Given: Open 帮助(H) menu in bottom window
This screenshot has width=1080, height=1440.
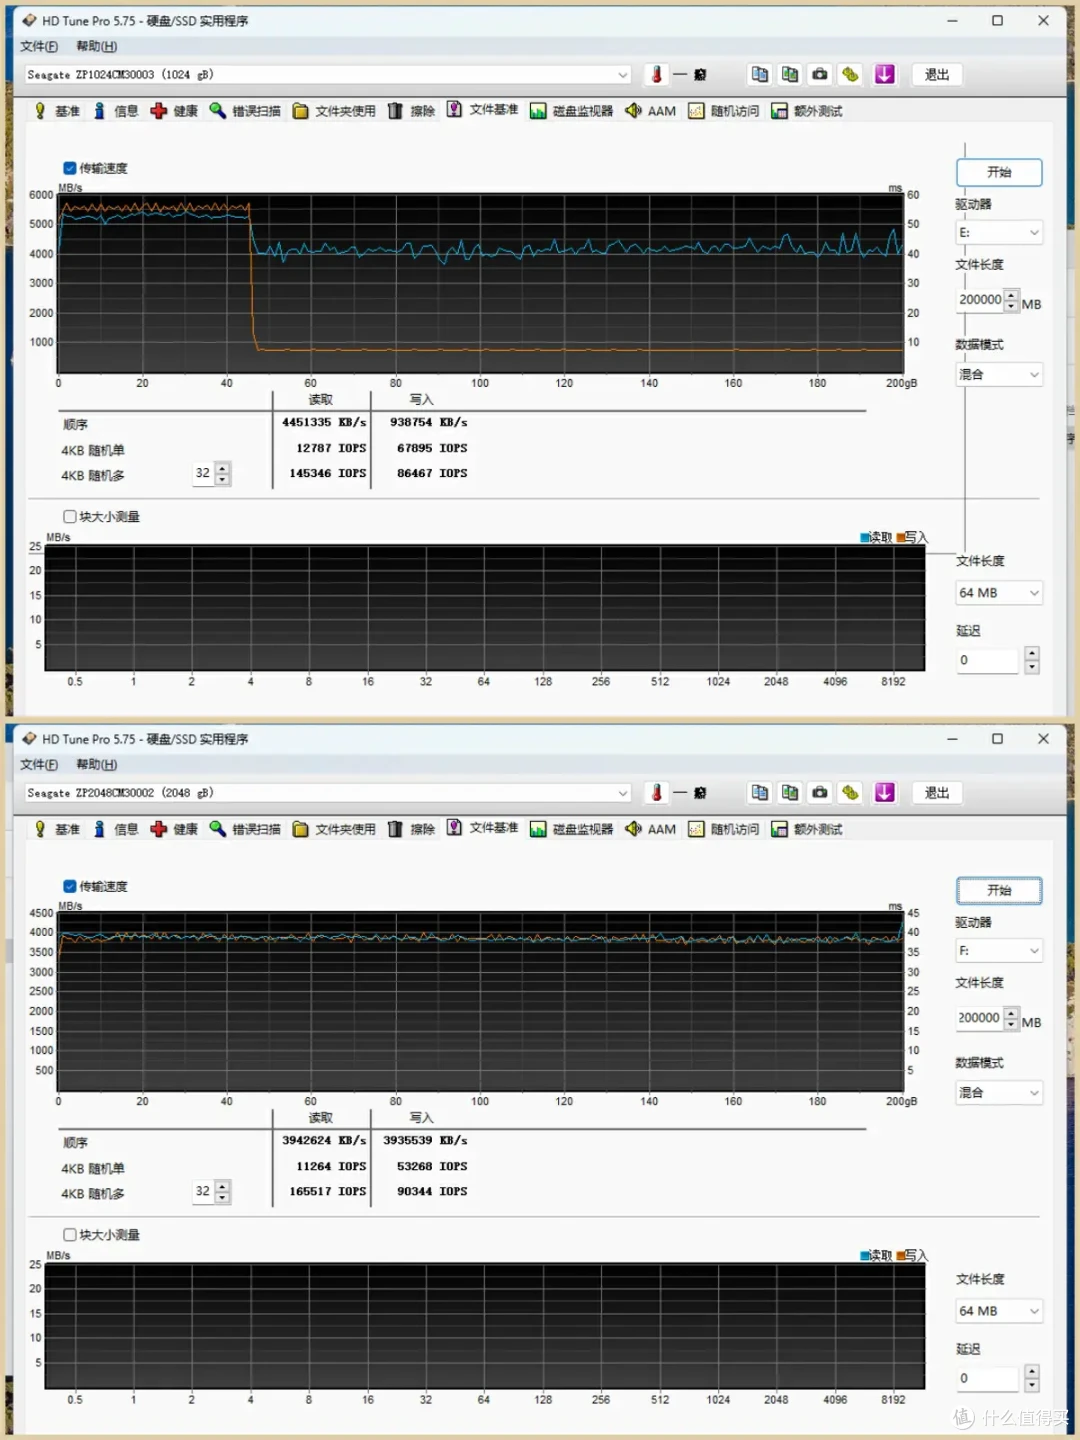Looking at the screenshot, I should (97, 764).
